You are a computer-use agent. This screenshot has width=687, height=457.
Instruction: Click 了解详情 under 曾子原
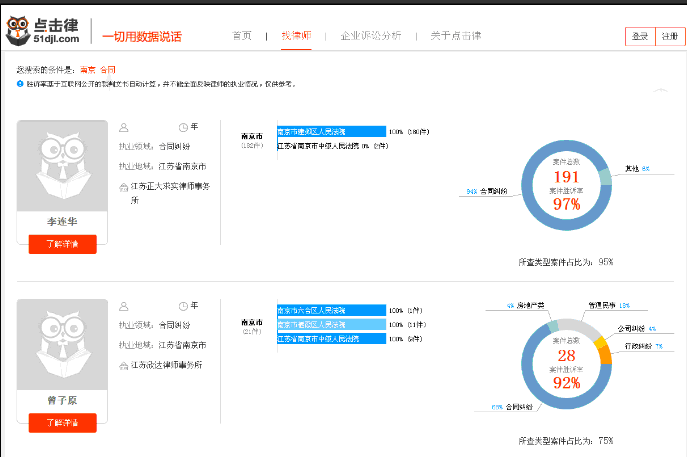(63, 423)
